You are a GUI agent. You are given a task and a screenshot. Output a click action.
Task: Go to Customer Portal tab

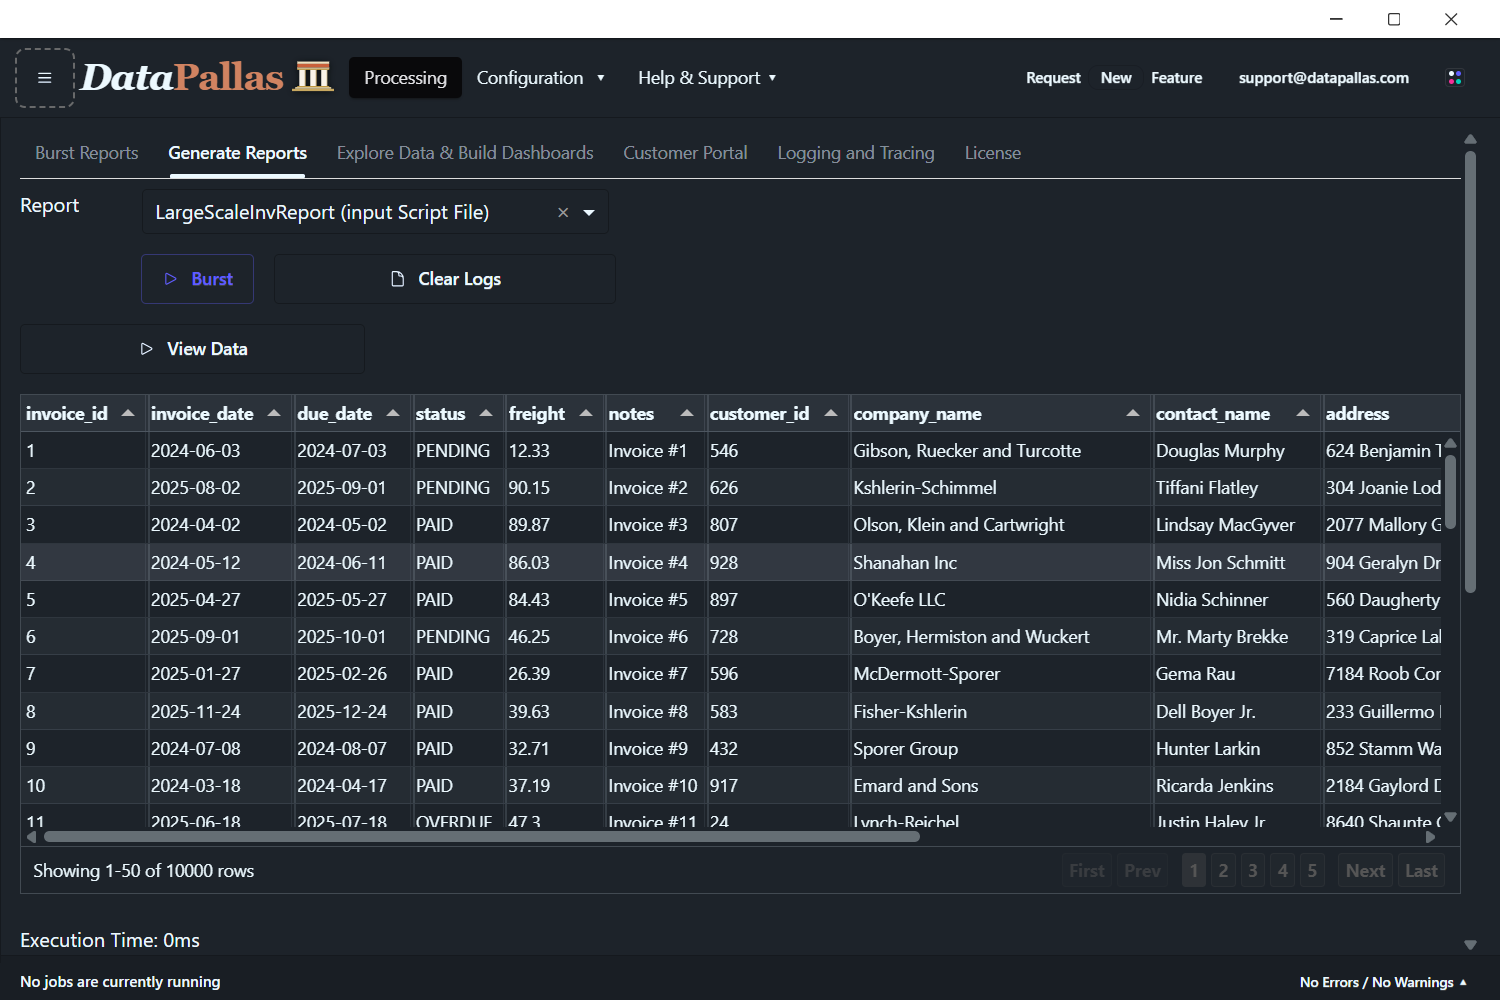point(685,153)
